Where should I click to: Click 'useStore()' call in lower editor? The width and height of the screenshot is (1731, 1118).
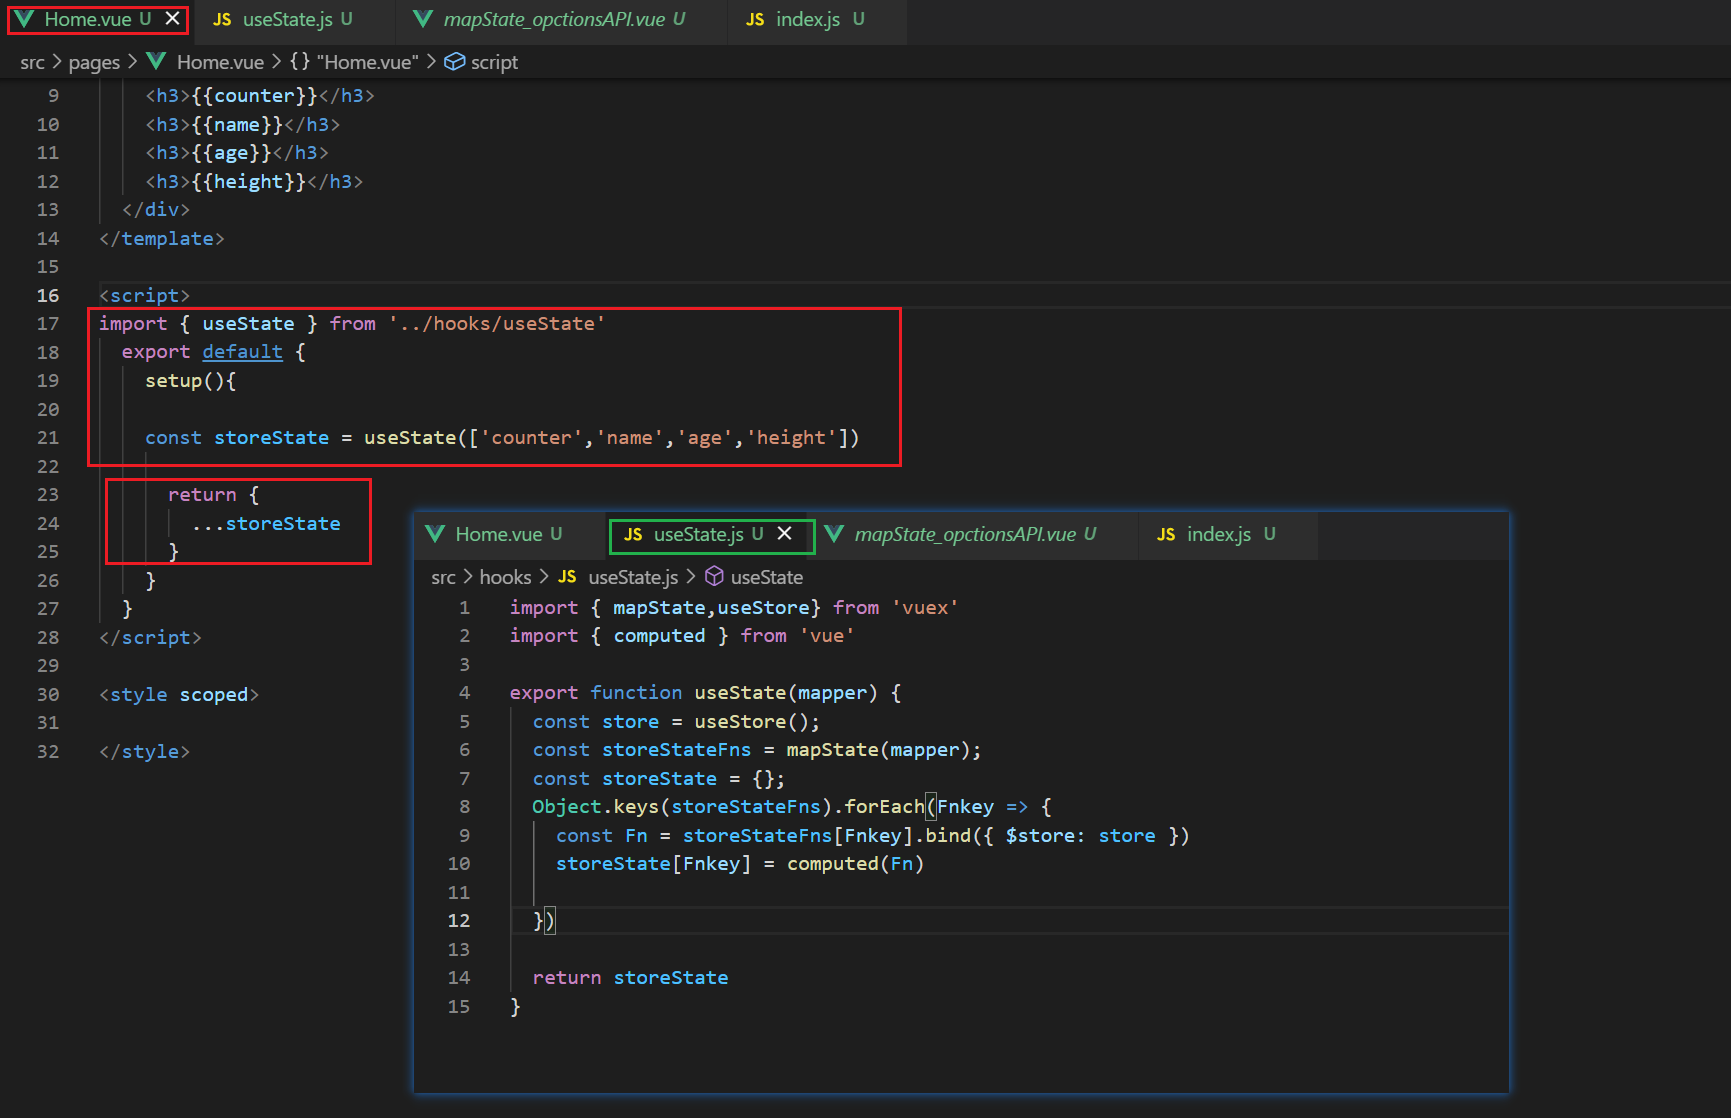[752, 722]
